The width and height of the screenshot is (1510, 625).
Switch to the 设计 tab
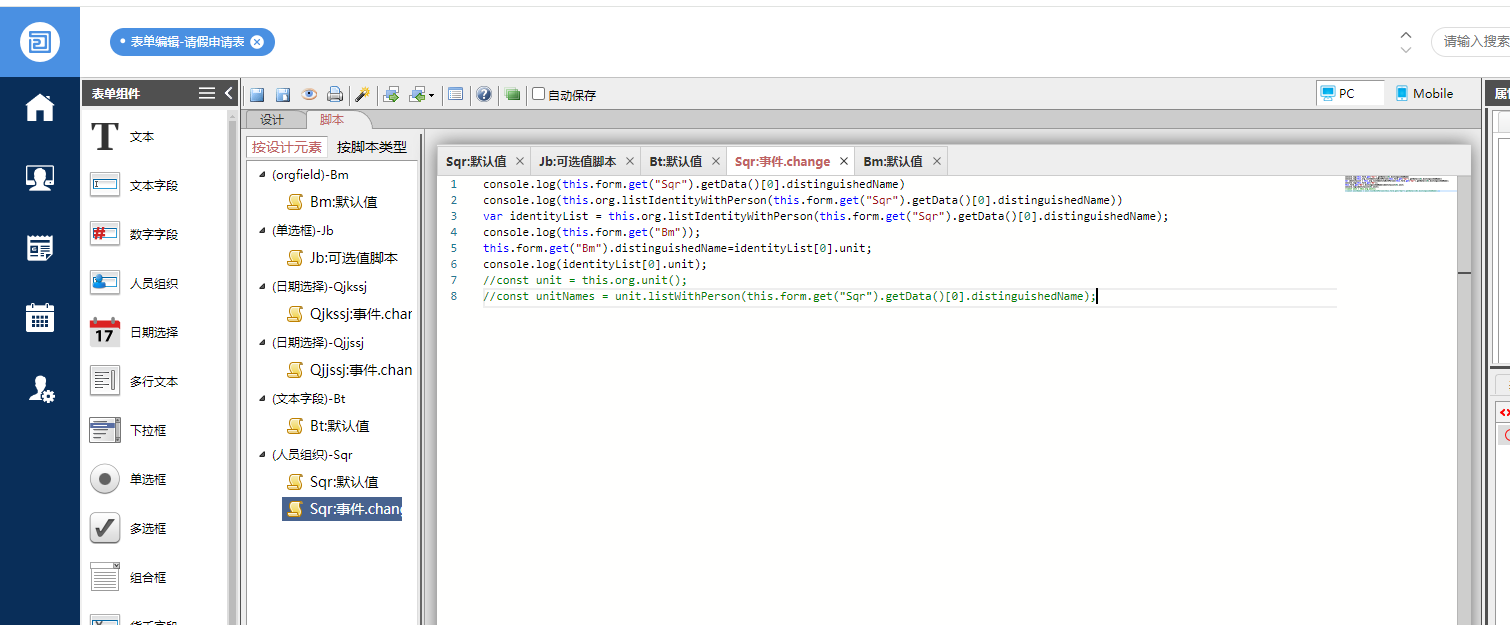point(272,120)
